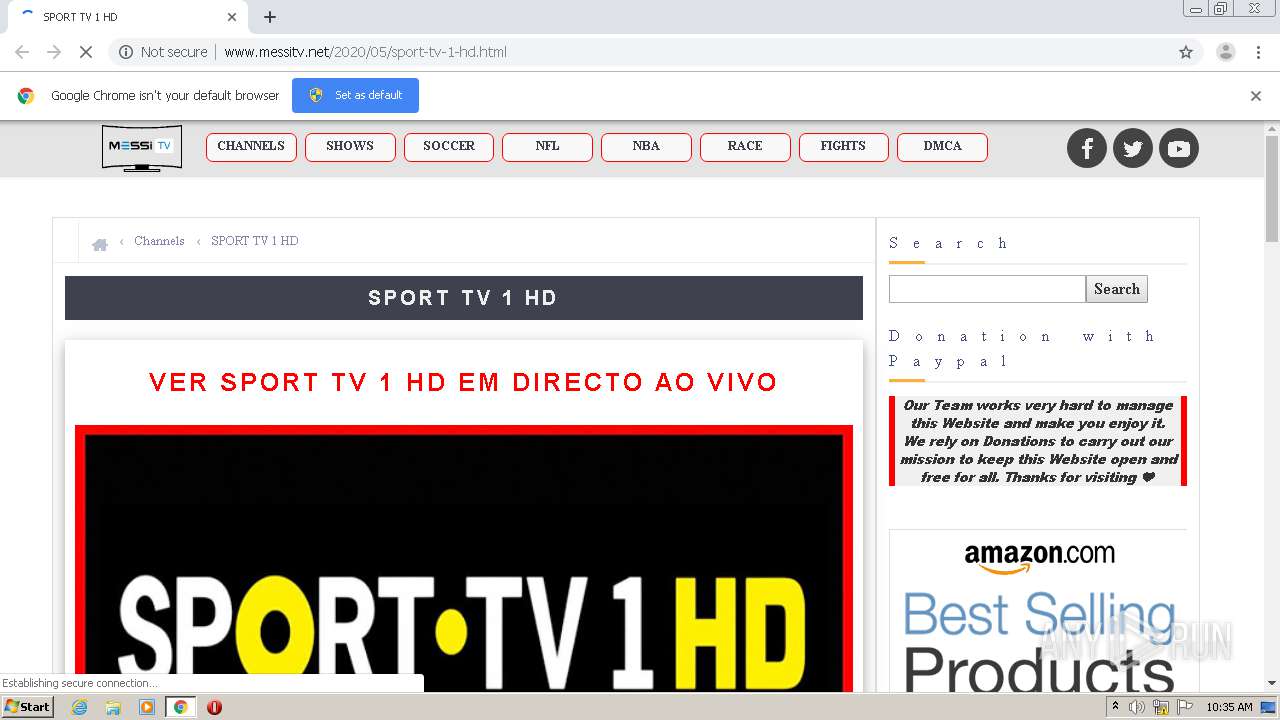Switch to Chrome in the taskbar
1280x720 pixels.
(180, 707)
